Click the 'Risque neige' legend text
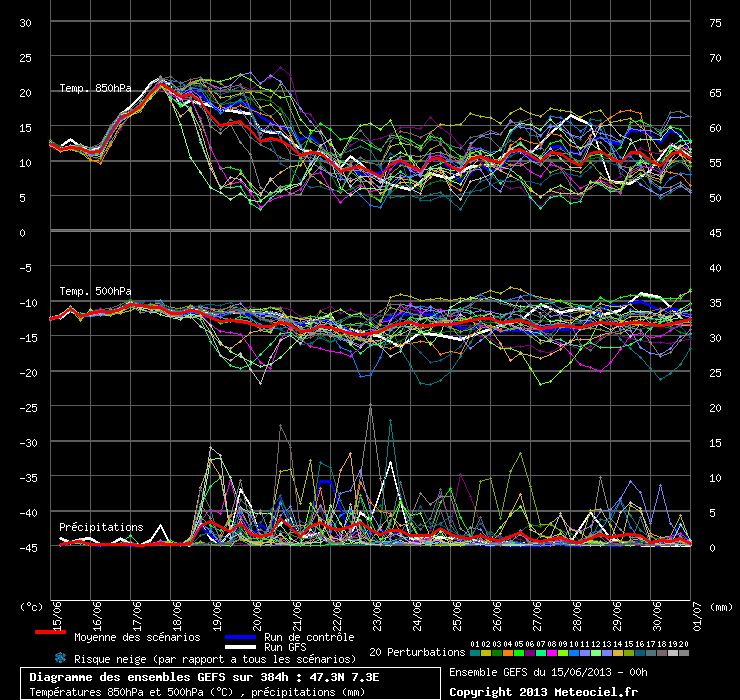 tap(215, 659)
